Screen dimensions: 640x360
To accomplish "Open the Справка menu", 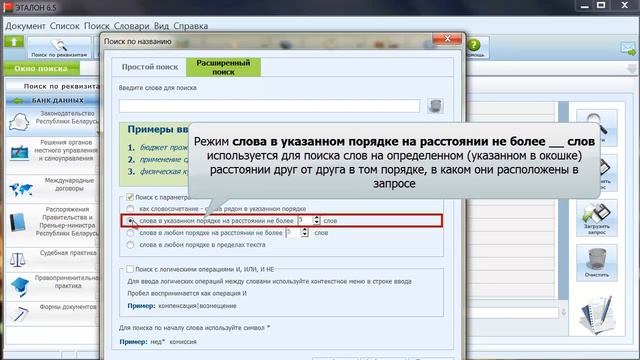I will pyautogui.click(x=191, y=26).
